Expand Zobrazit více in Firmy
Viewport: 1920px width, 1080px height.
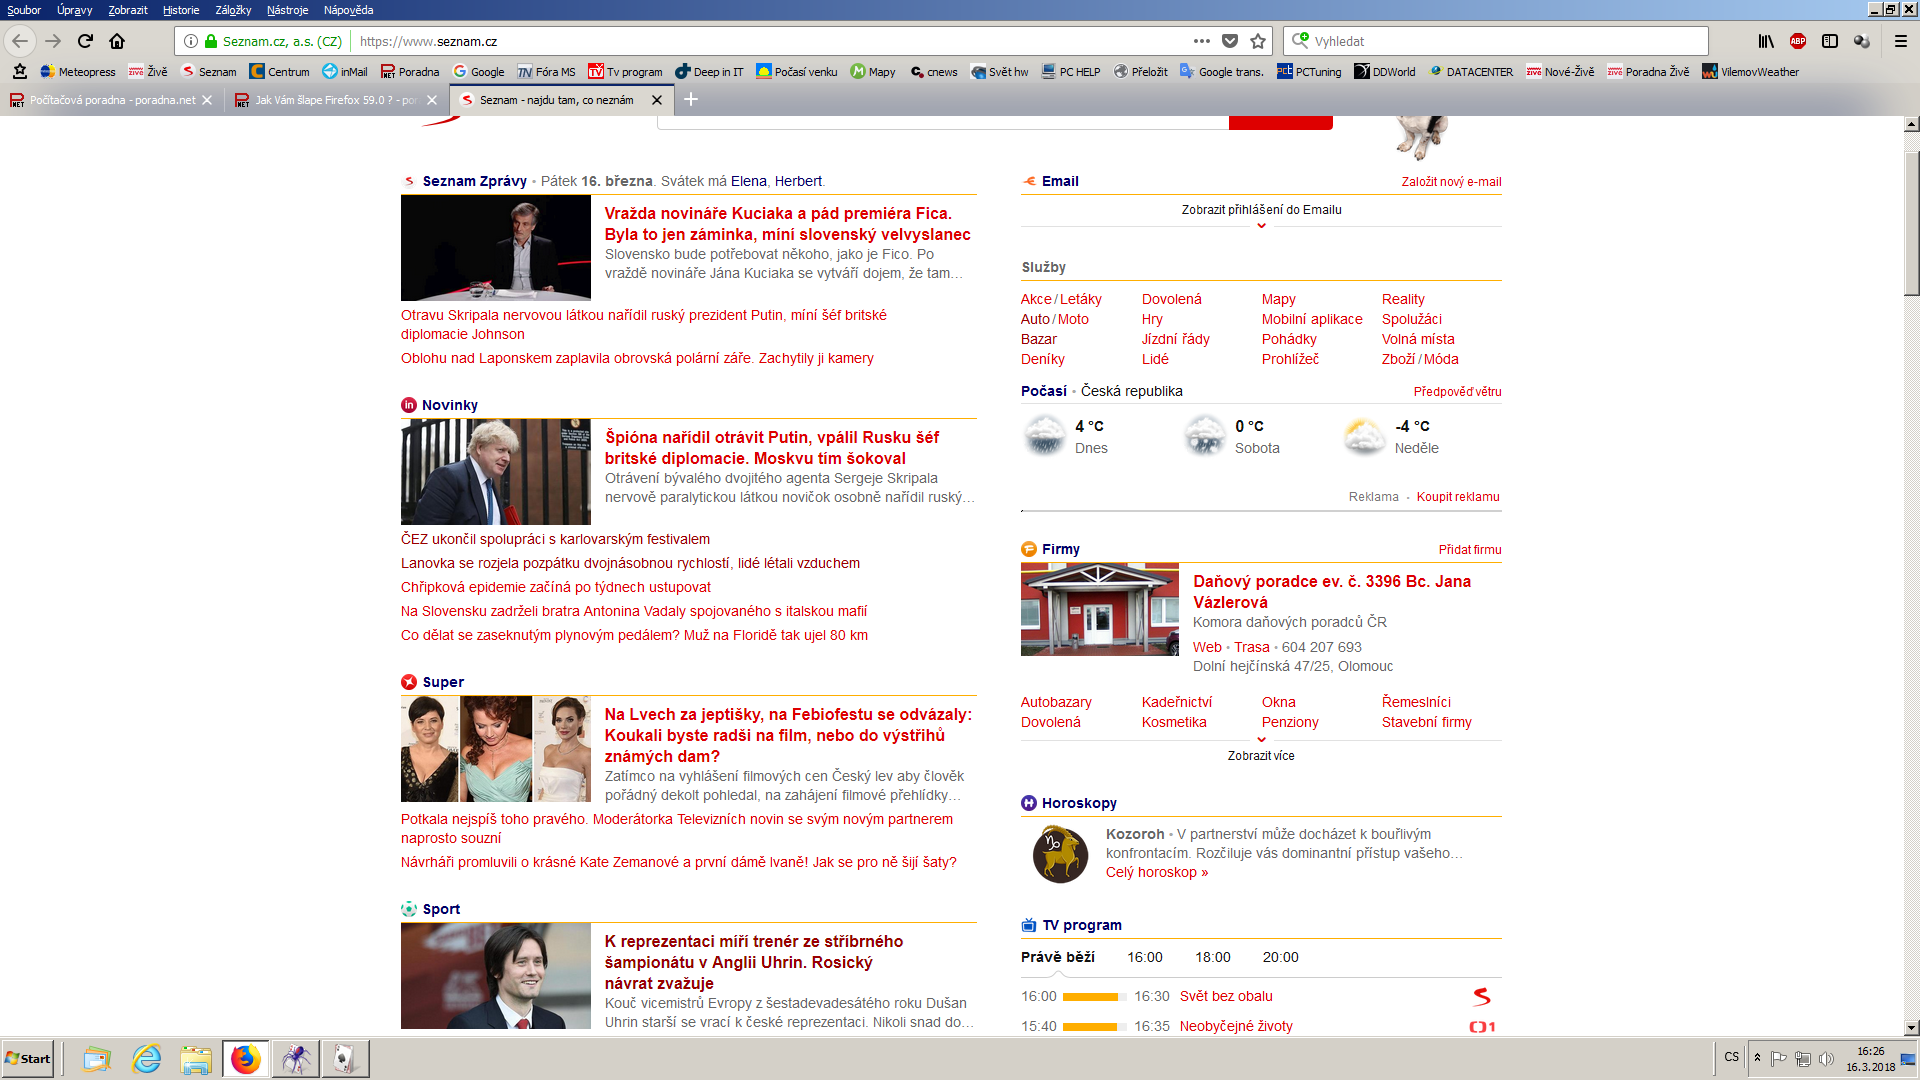[1261, 755]
